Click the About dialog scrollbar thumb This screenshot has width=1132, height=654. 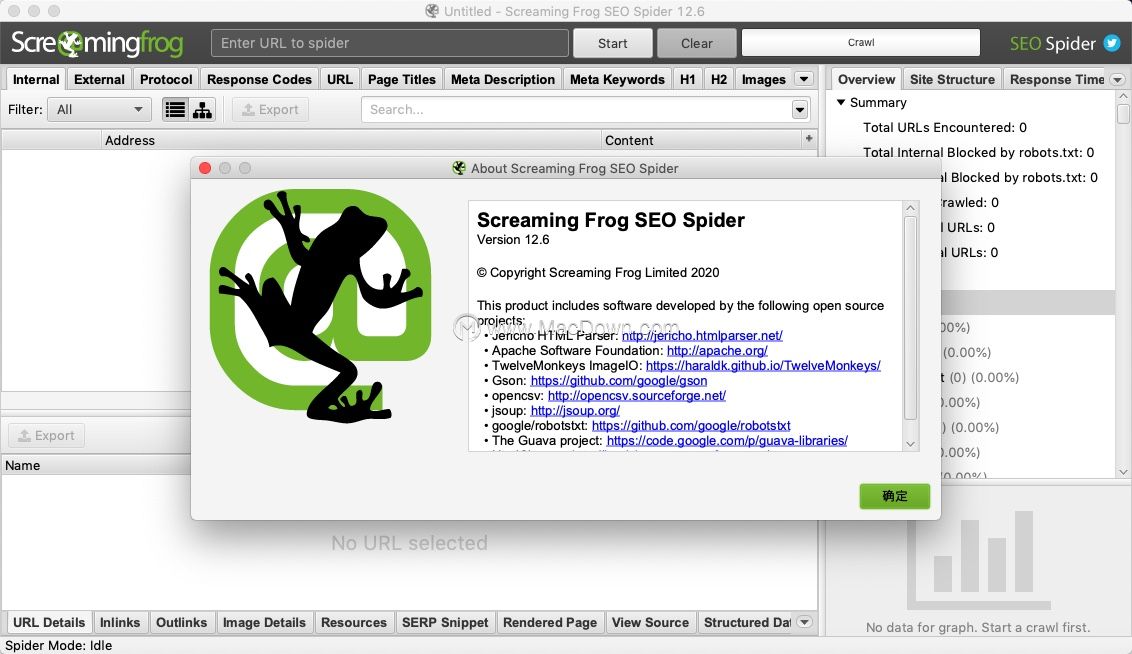[910, 317]
